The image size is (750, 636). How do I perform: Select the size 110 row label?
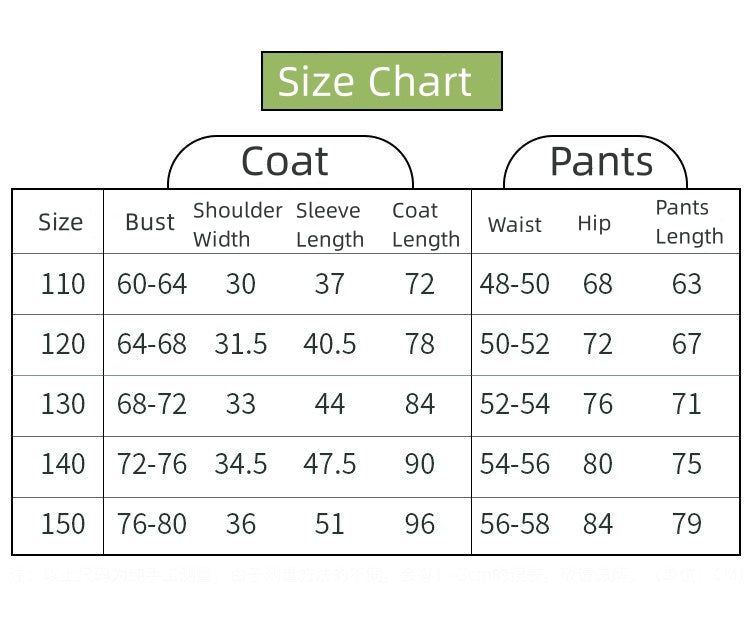63,284
